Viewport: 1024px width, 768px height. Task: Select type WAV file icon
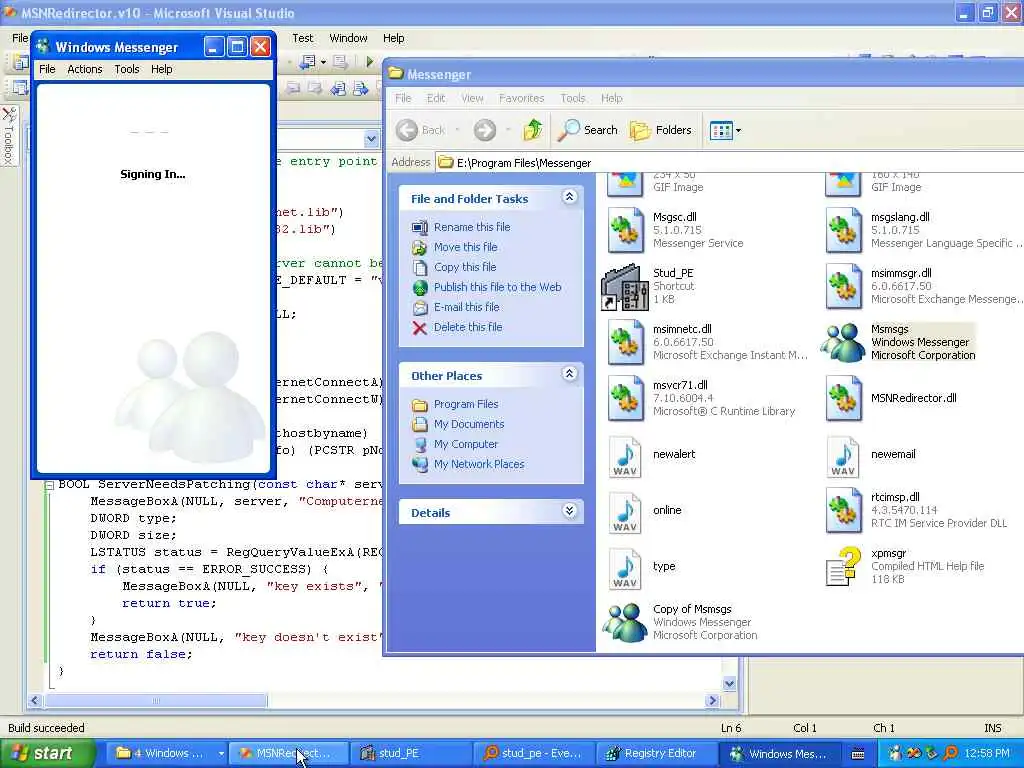(625, 568)
